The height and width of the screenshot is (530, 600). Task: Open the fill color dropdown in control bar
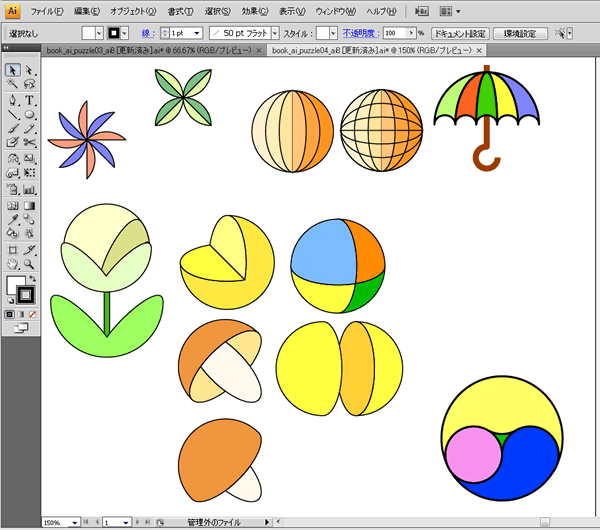point(99,33)
